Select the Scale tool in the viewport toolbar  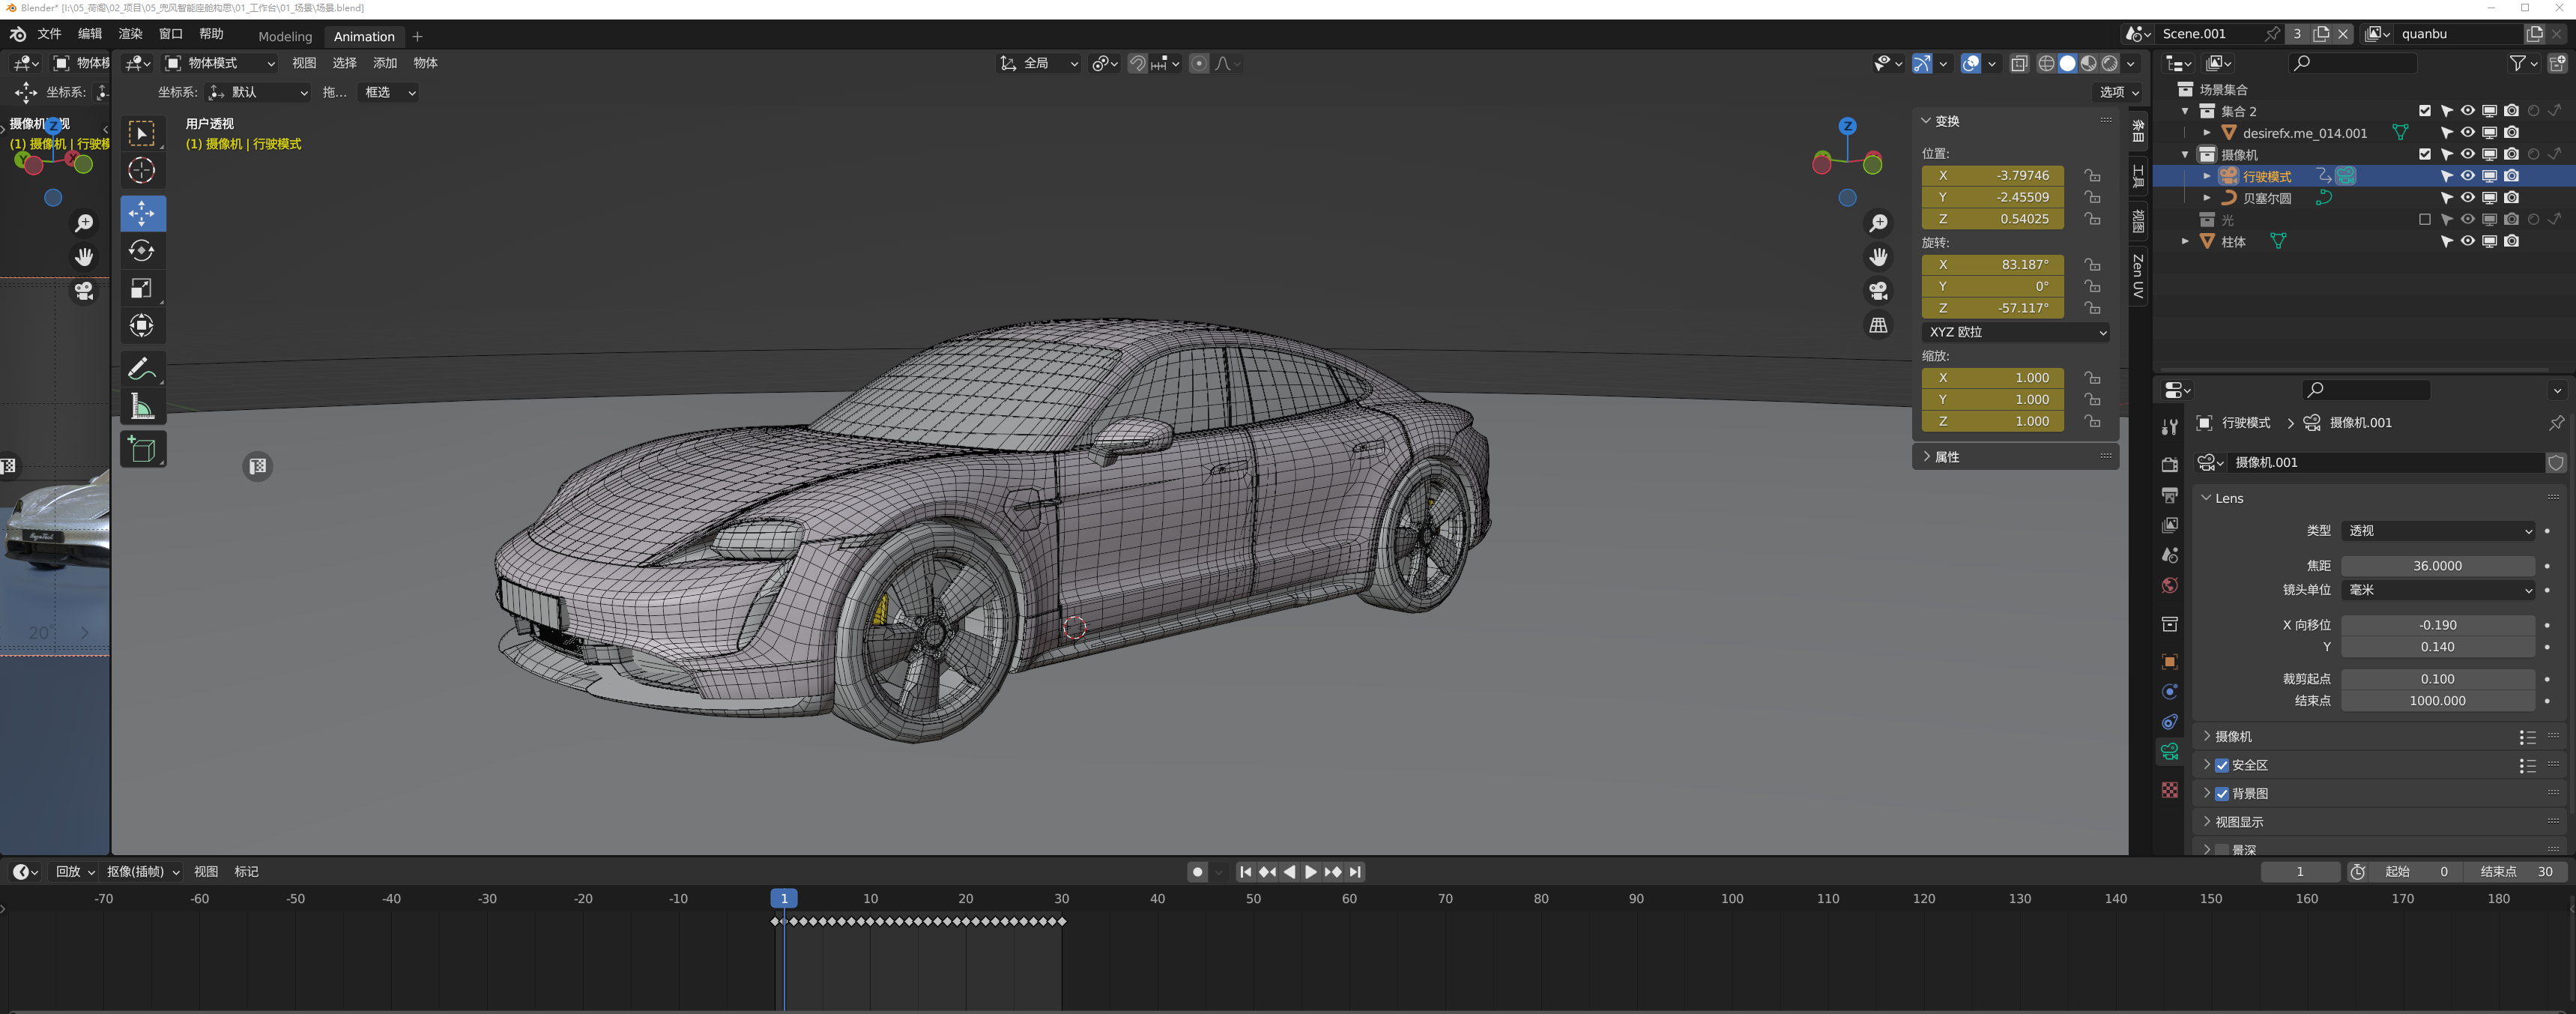(142, 288)
